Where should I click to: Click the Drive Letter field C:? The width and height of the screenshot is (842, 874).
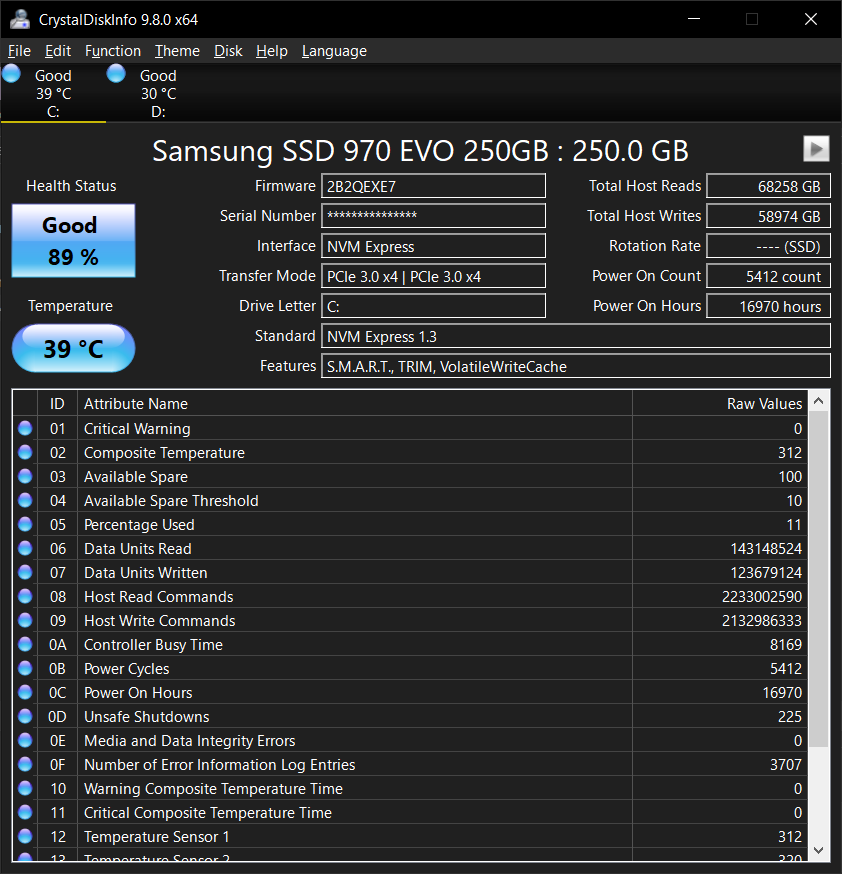pos(433,307)
